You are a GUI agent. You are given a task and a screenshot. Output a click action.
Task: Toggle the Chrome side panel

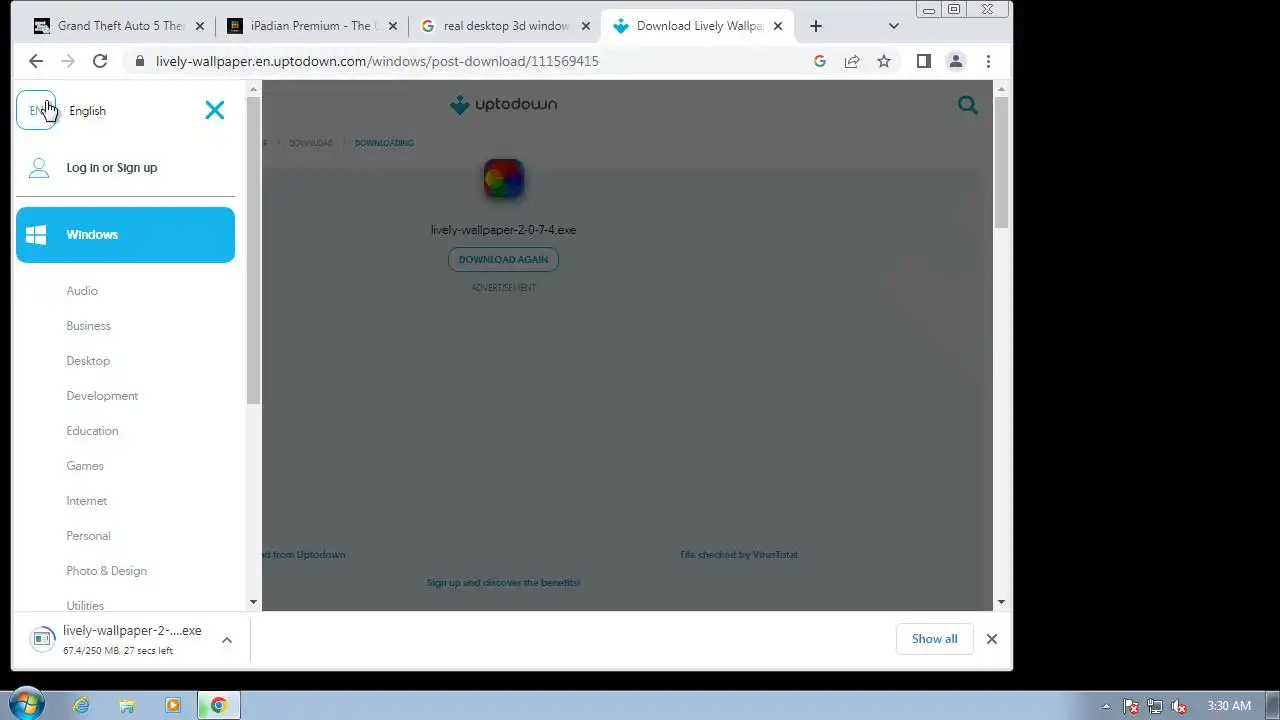pyautogui.click(x=924, y=61)
